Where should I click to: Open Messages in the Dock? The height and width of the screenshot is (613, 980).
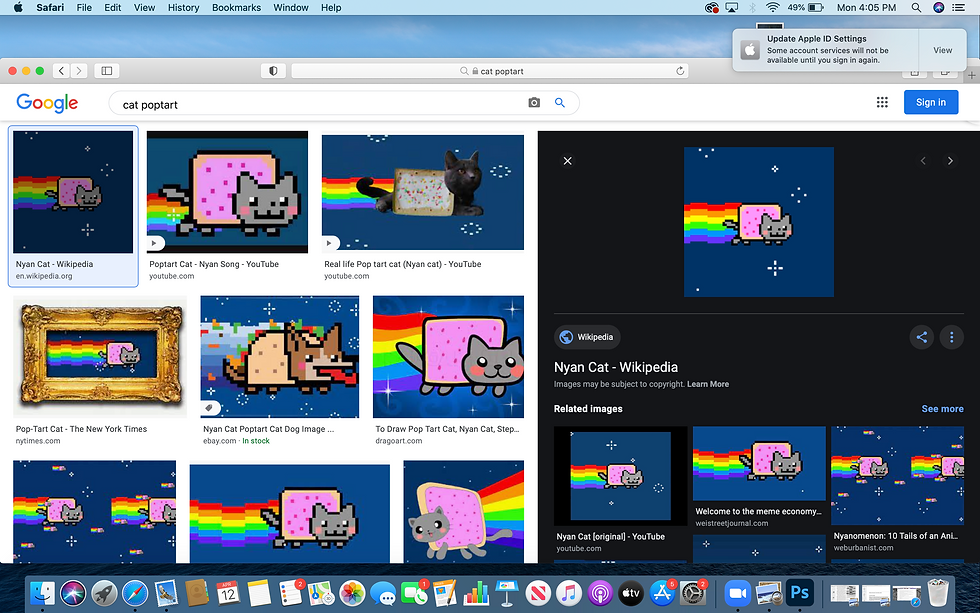[383, 593]
